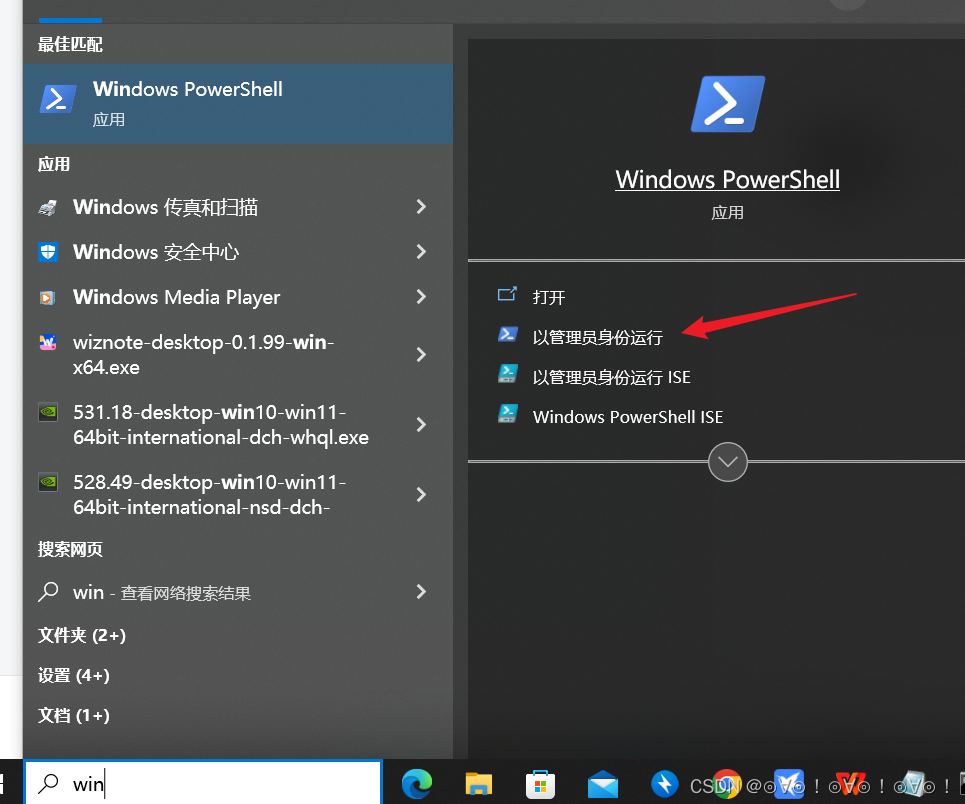Open Google Chrome from the taskbar
The height and width of the screenshot is (804, 965).
727,784
